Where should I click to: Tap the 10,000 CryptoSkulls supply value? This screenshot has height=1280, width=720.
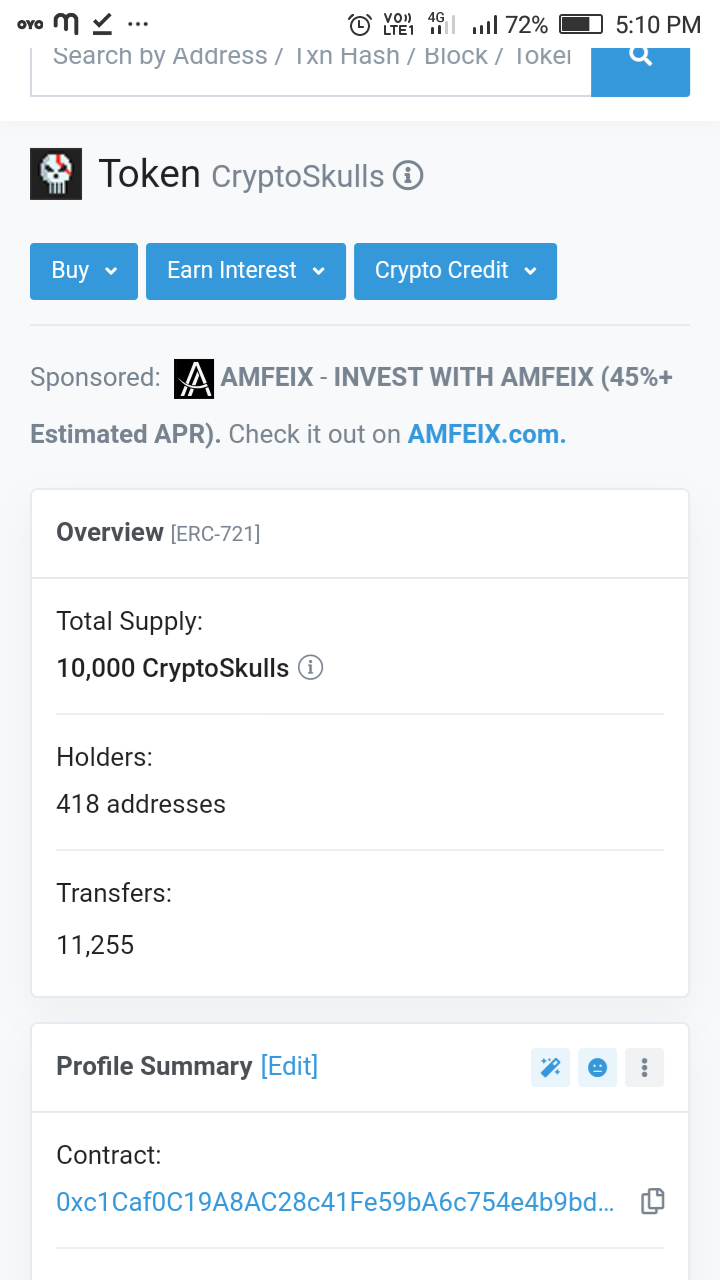(x=172, y=668)
